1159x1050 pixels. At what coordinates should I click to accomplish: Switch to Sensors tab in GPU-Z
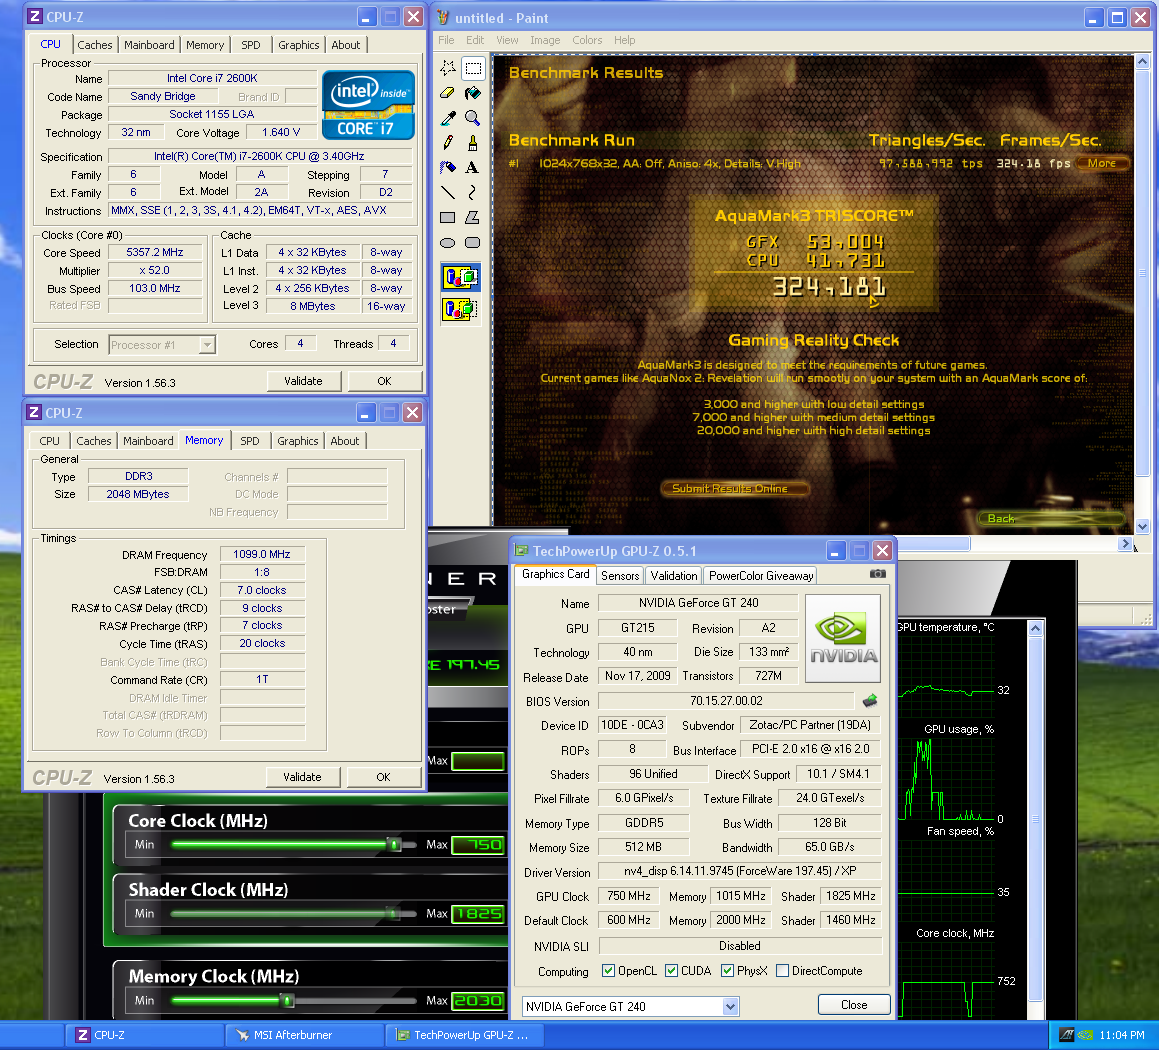(x=620, y=576)
